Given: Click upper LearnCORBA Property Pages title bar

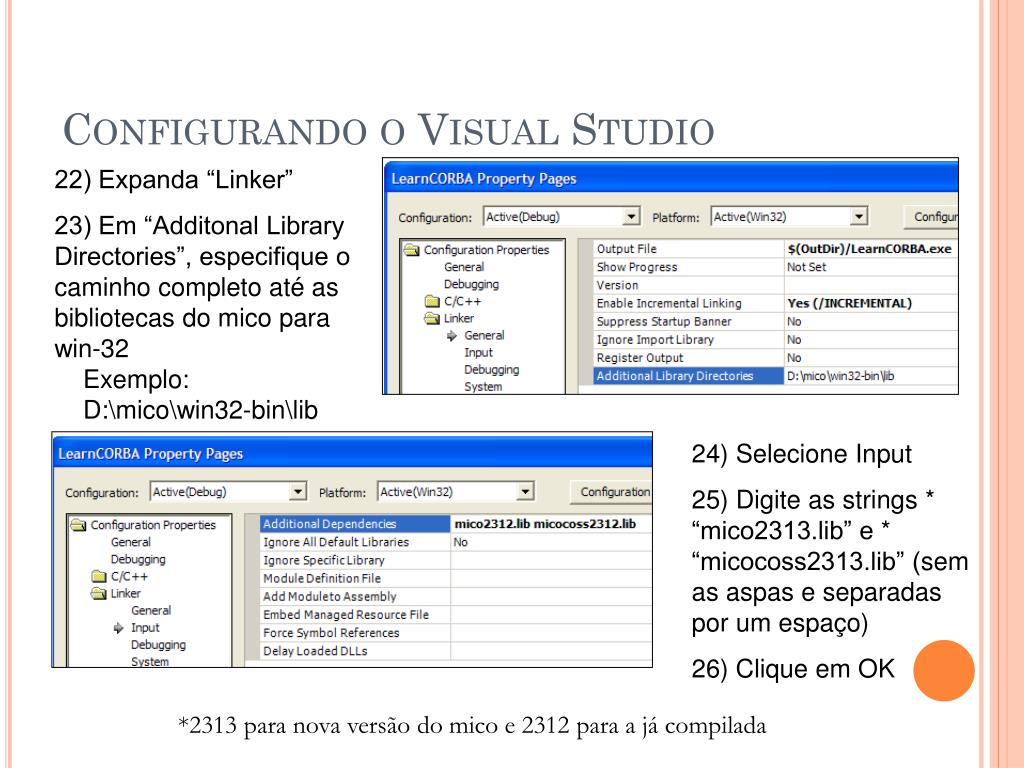Looking at the screenshot, I should pyautogui.click(x=671, y=178).
